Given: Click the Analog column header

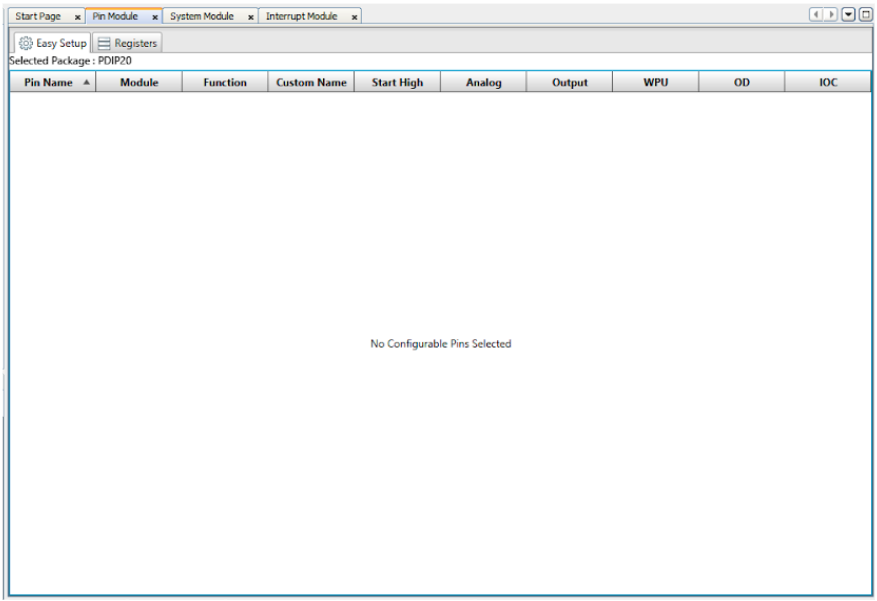Looking at the screenshot, I should point(483,82).
